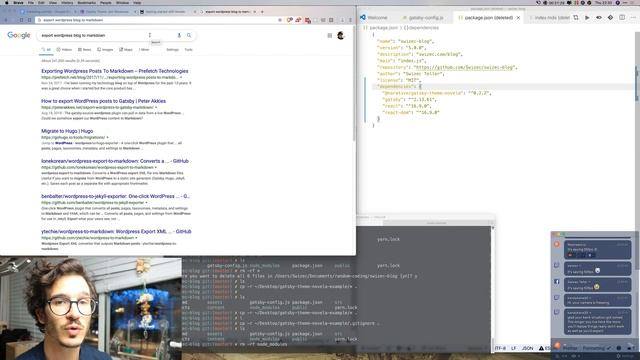640x360 pixels.
Task: Open the Window menu in menu bar
Action: tap(122, 3)
